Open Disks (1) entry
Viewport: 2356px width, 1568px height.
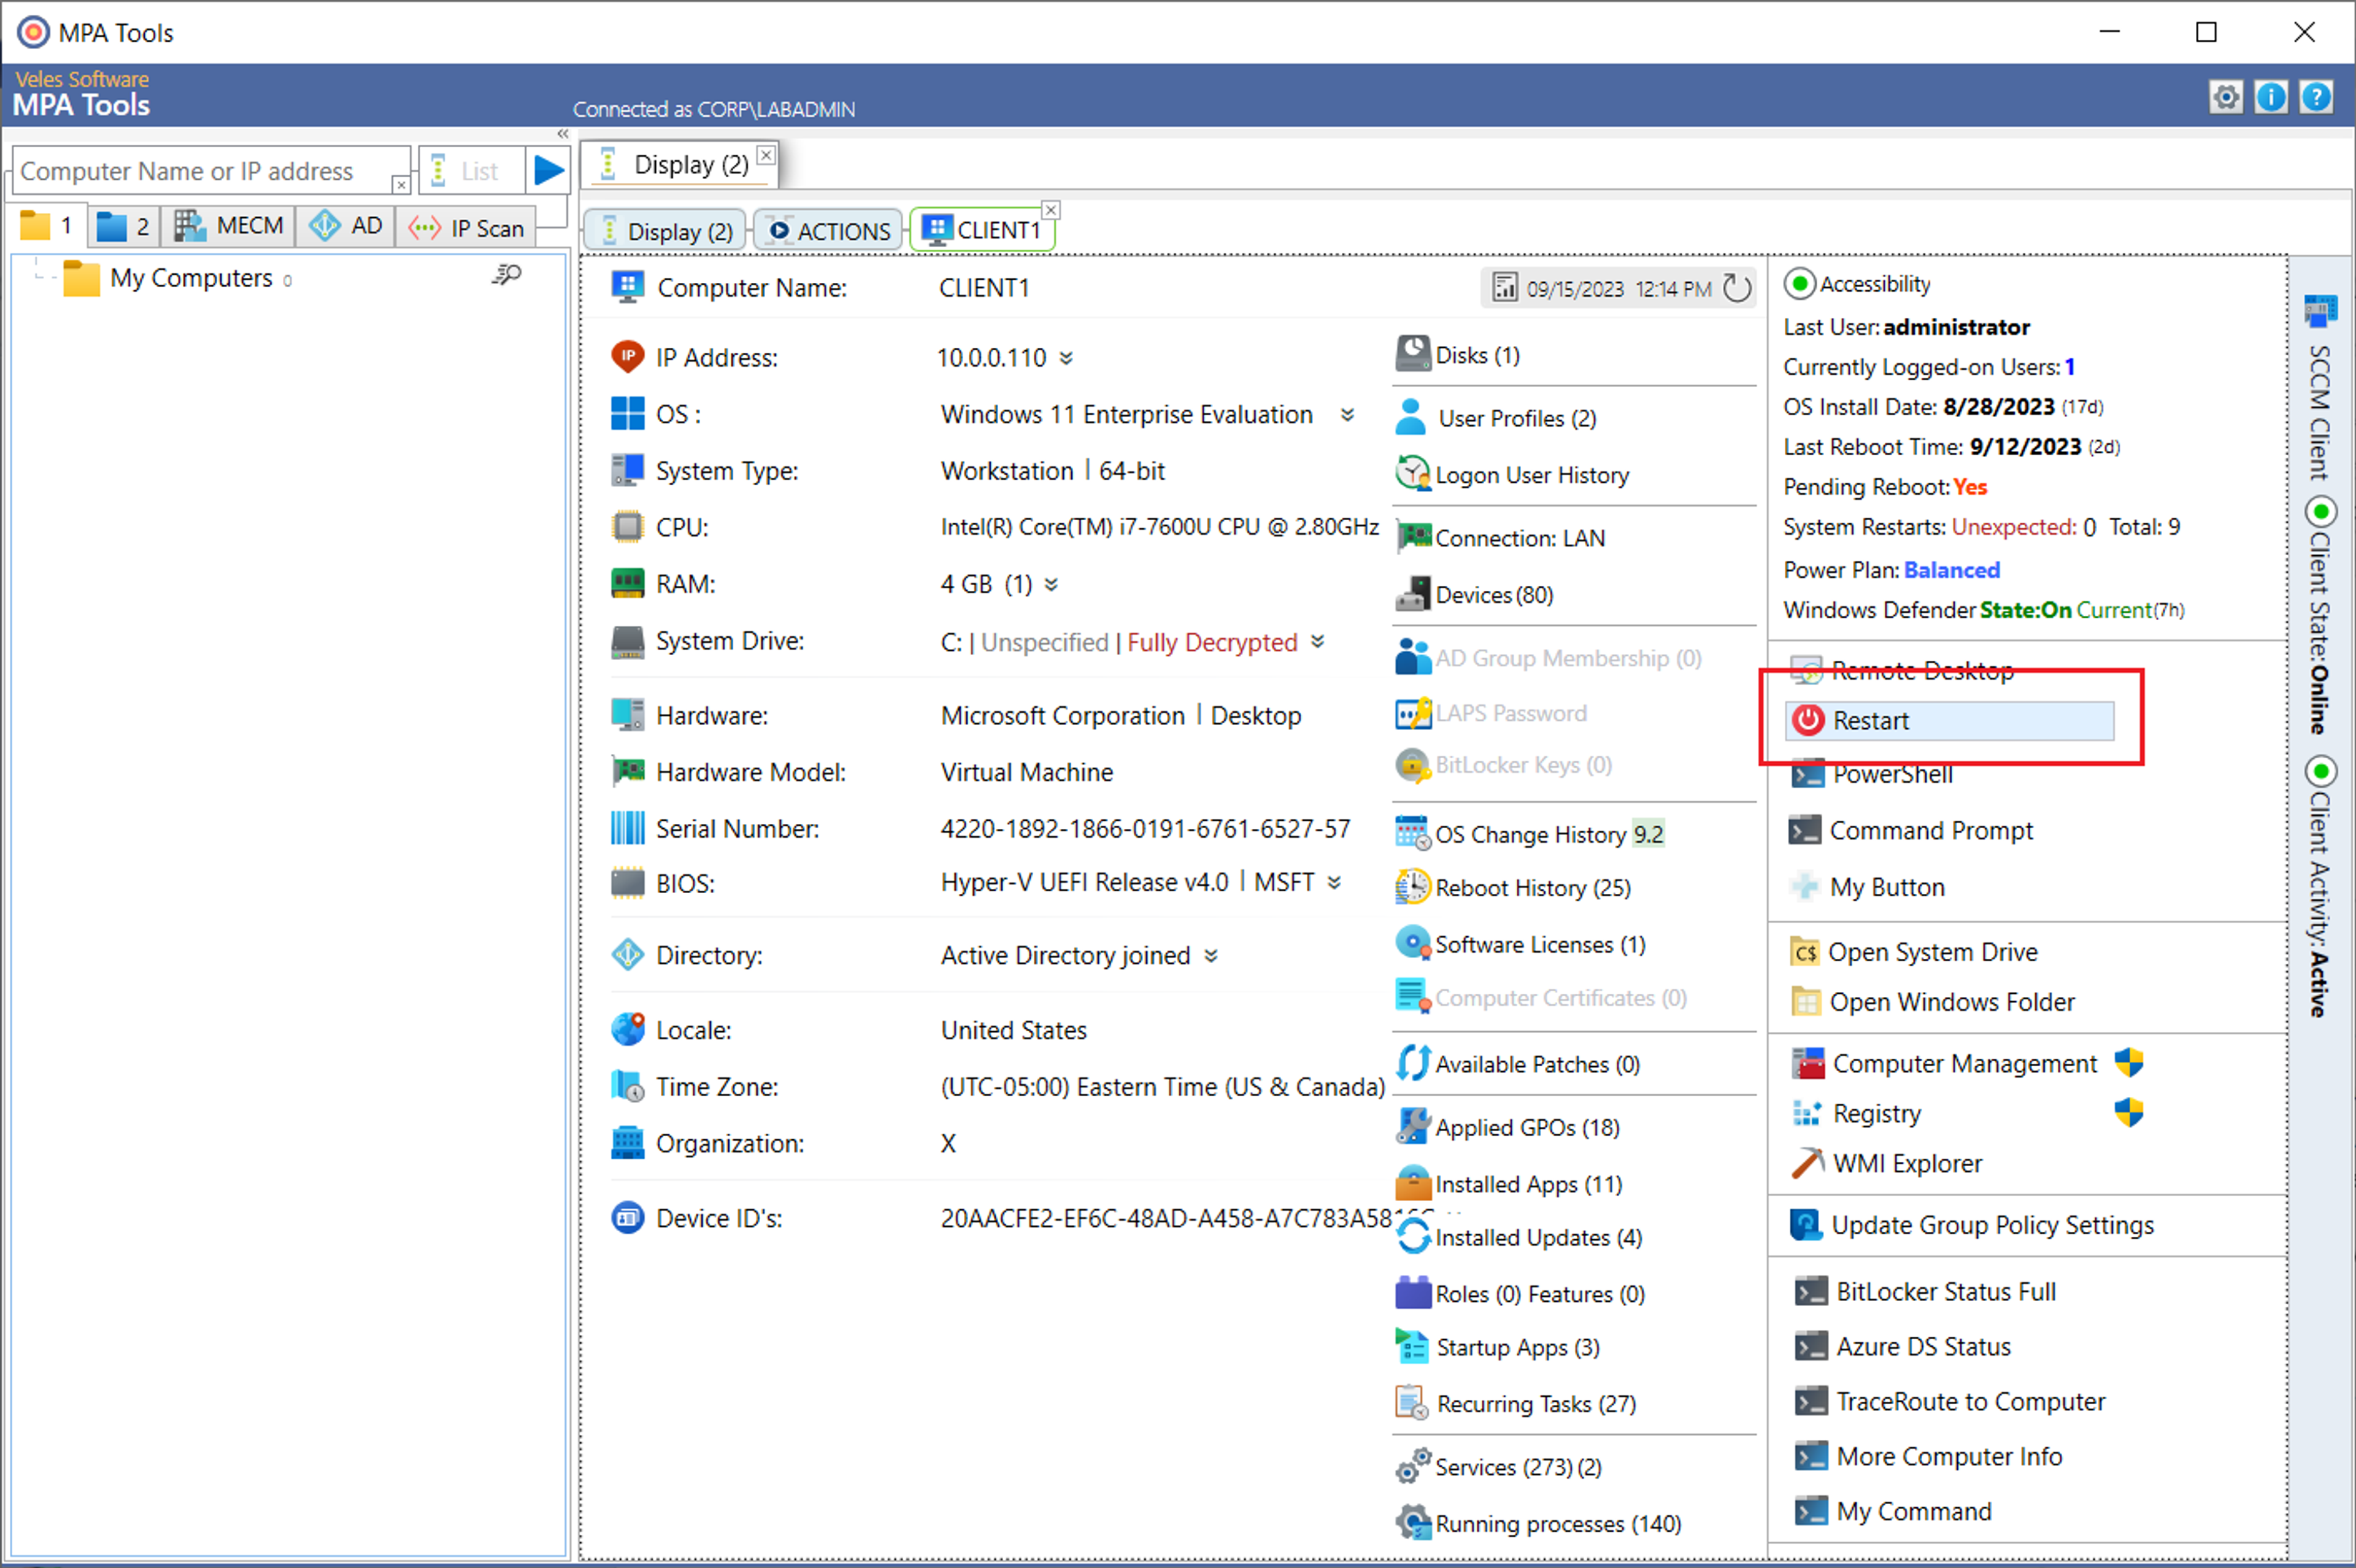(1459, 355)
